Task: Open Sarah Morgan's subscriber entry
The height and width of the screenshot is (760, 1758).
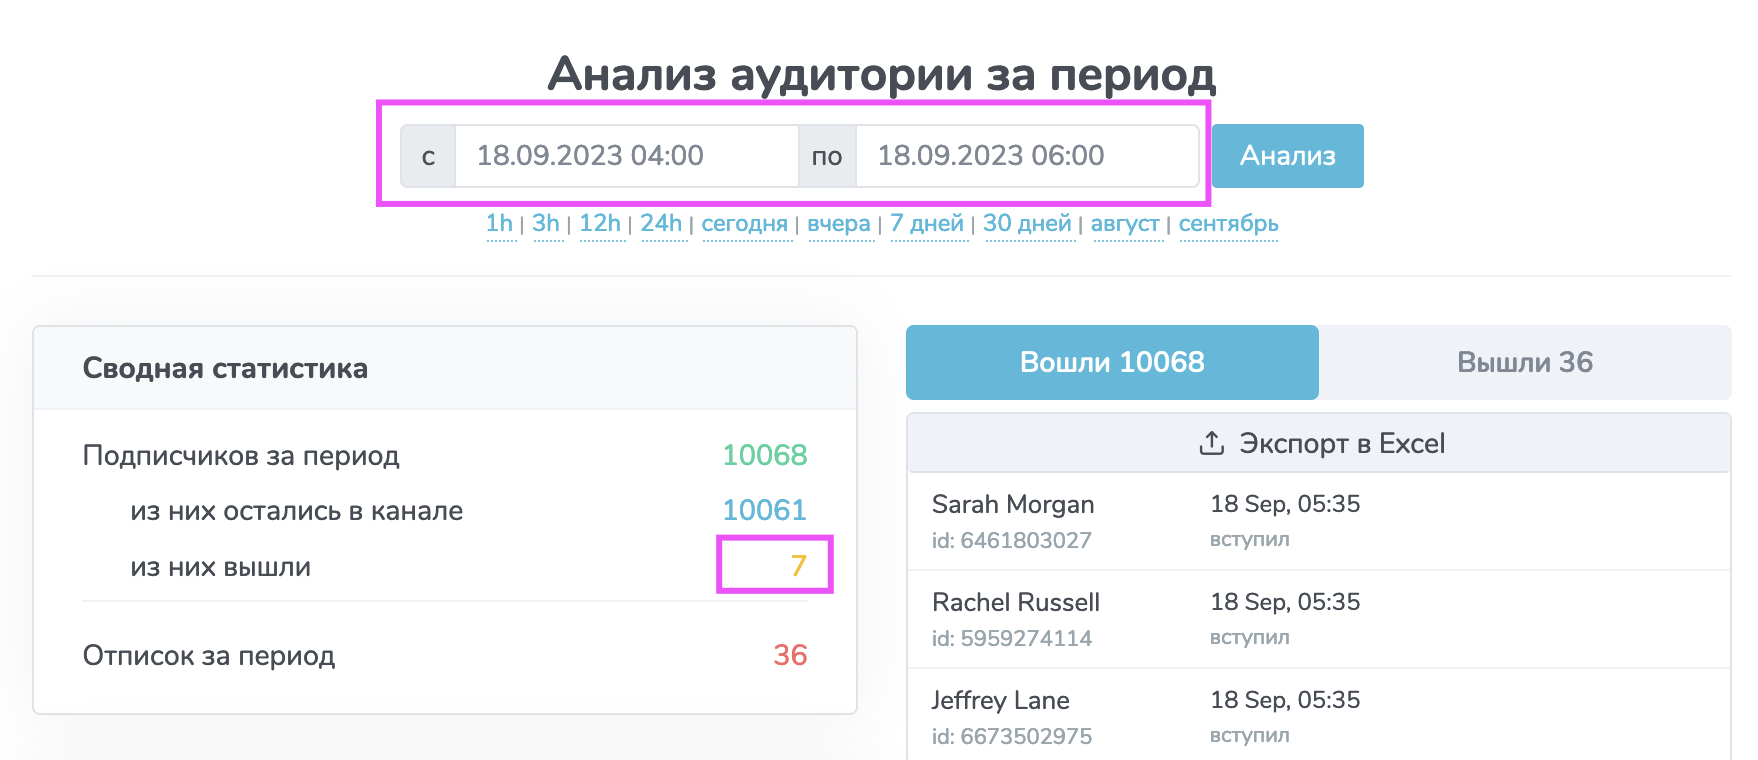Action: (1013, 505)
